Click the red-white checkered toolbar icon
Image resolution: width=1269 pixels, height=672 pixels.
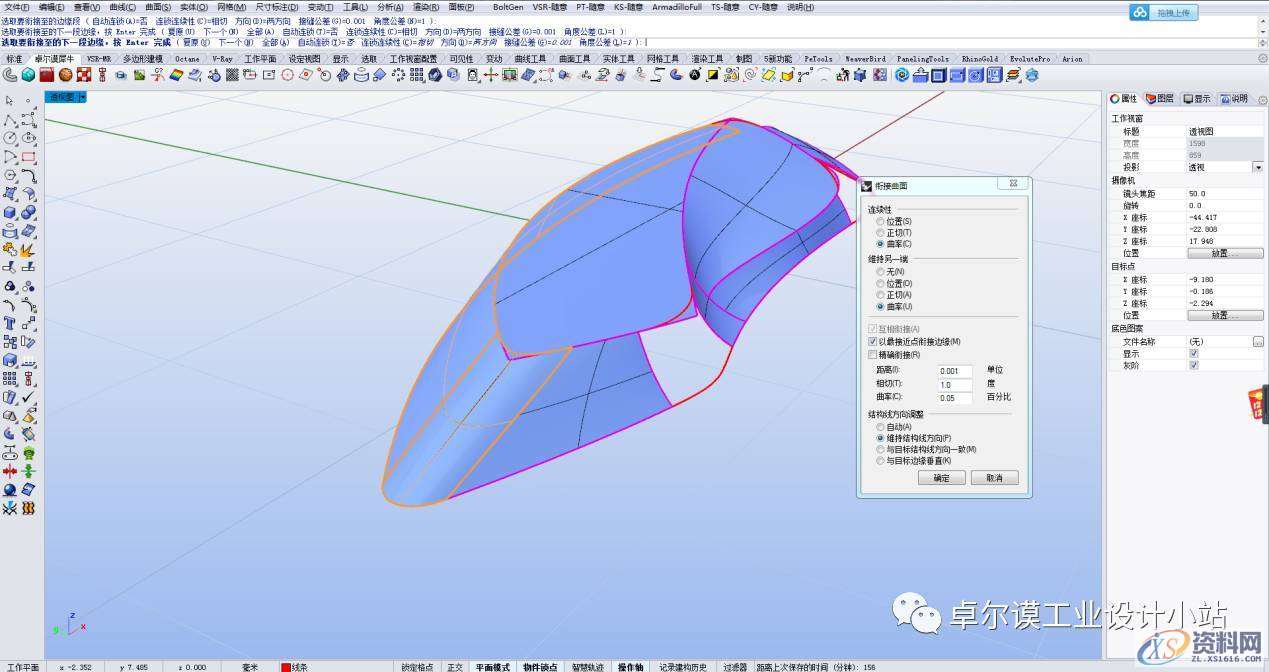coord(84,75)
